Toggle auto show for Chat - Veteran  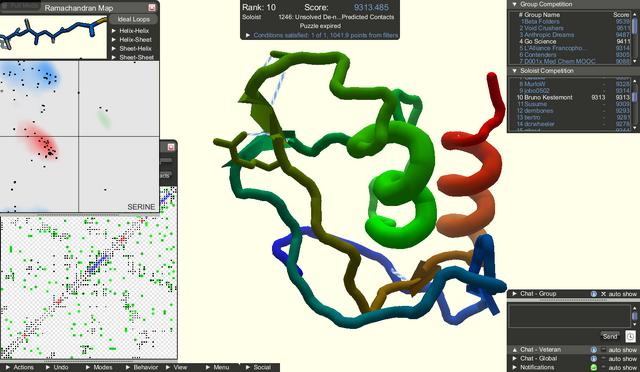(604, 350)
